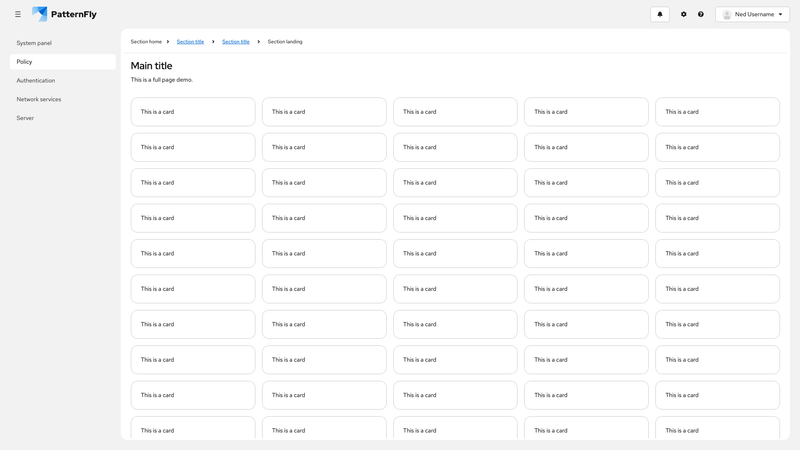Expand the Ned Username dropdown
This screenshot has height=450, width=800.
tap(753, 14)
